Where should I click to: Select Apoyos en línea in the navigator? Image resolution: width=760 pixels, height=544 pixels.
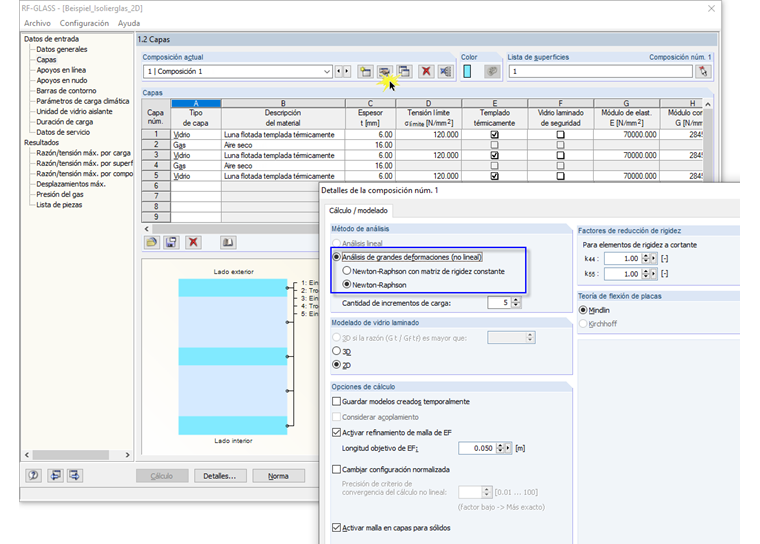[61, 70]
